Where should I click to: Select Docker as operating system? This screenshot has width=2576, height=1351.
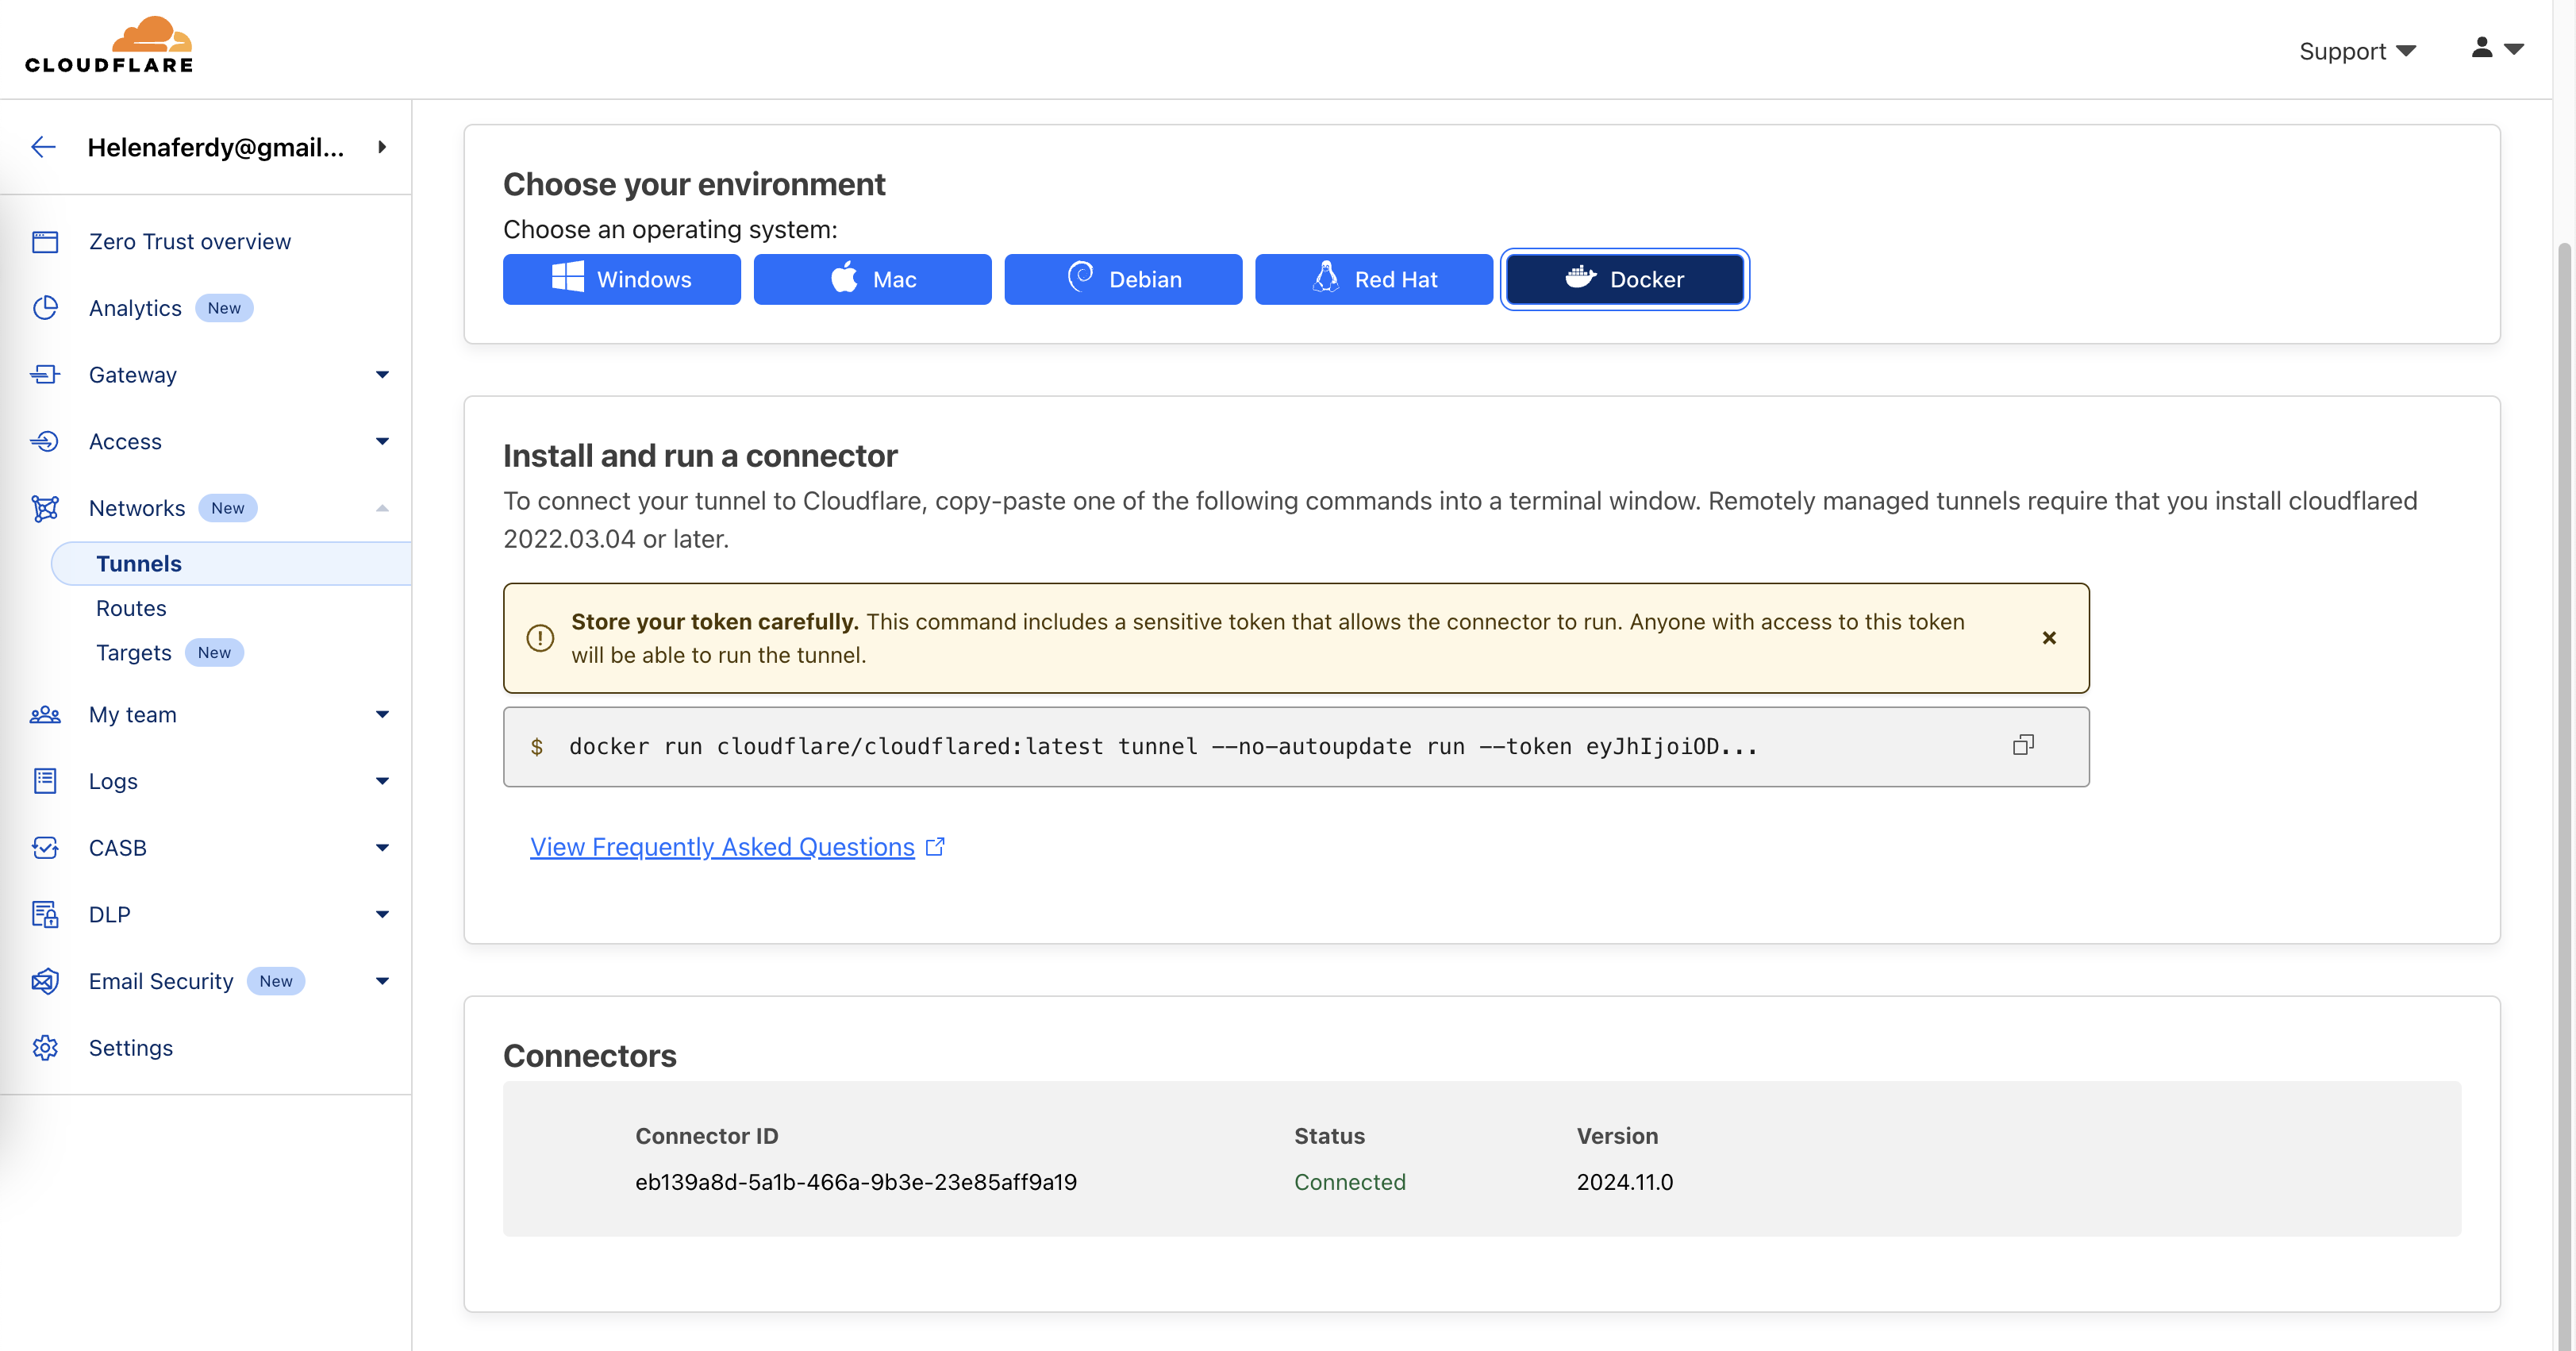coord(1624,279)
